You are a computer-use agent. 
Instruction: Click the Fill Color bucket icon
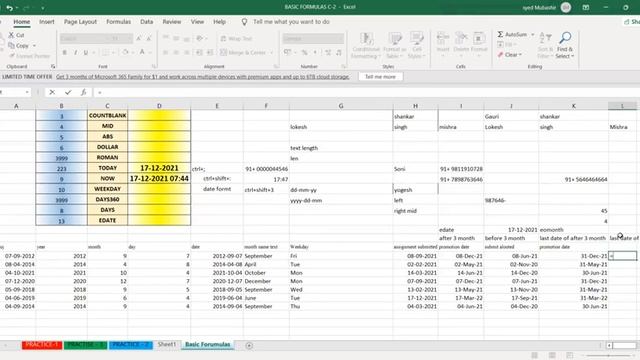(x=125, y=52)
